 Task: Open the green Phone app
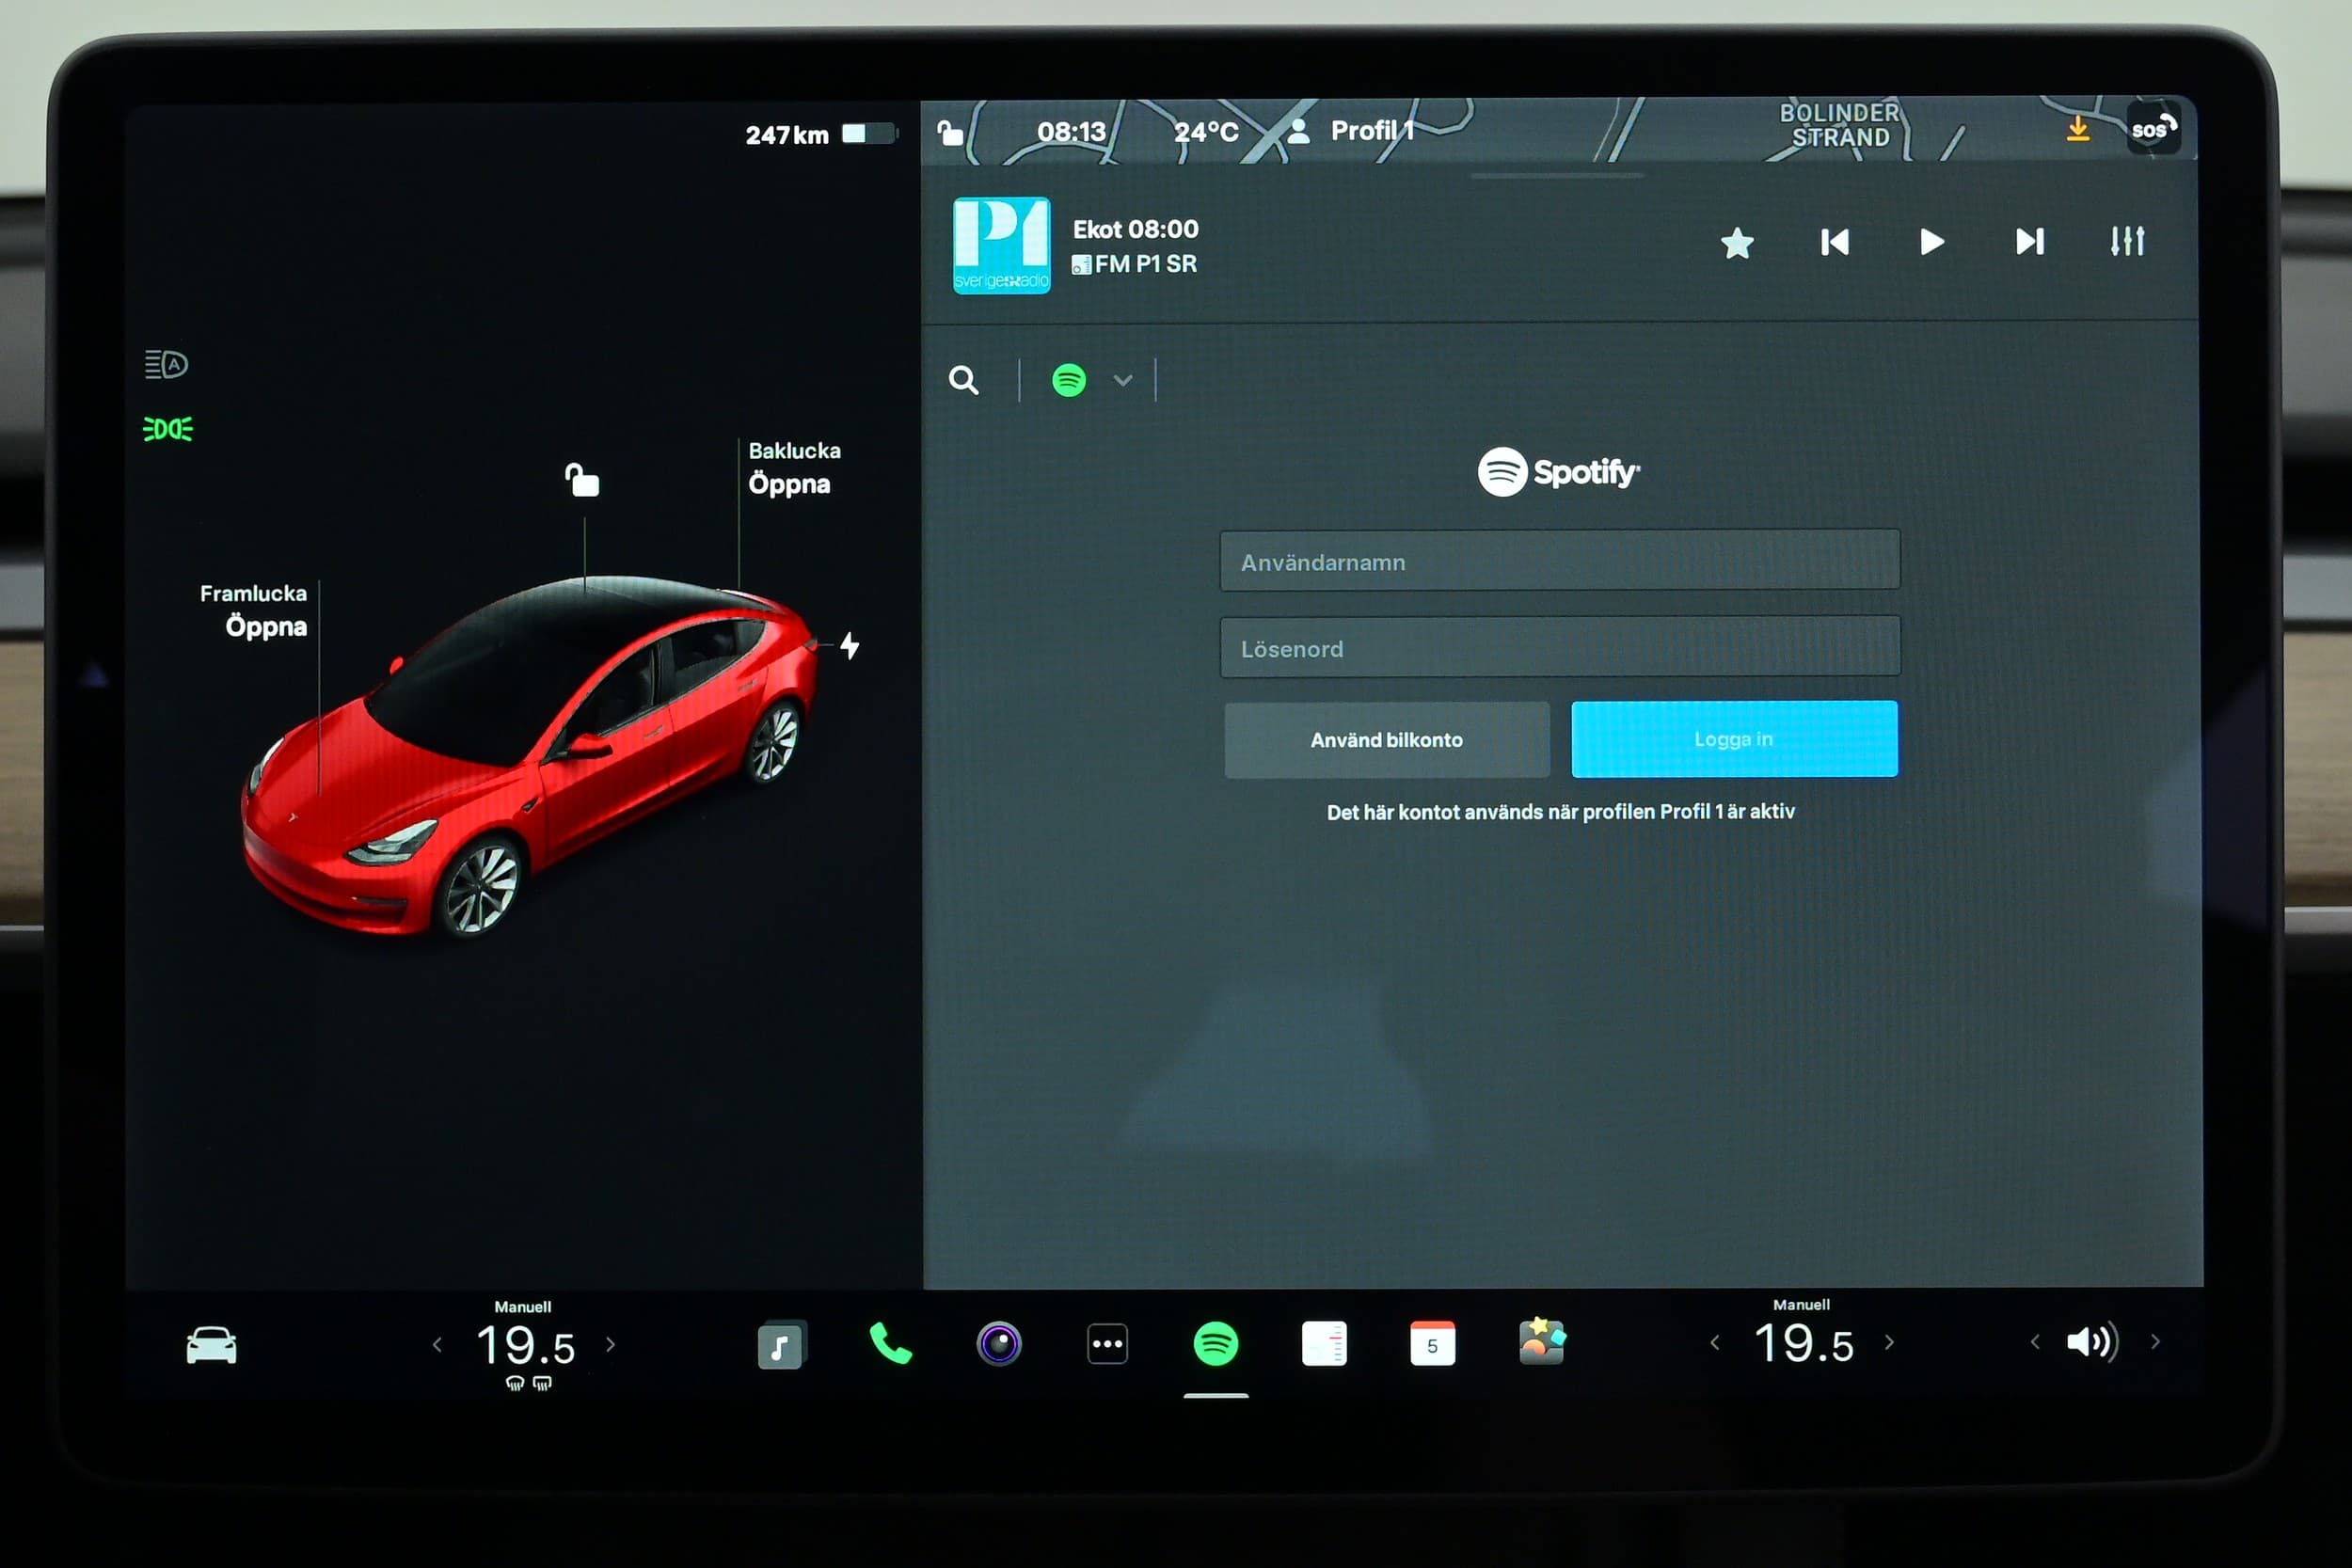click(890, 1344)
